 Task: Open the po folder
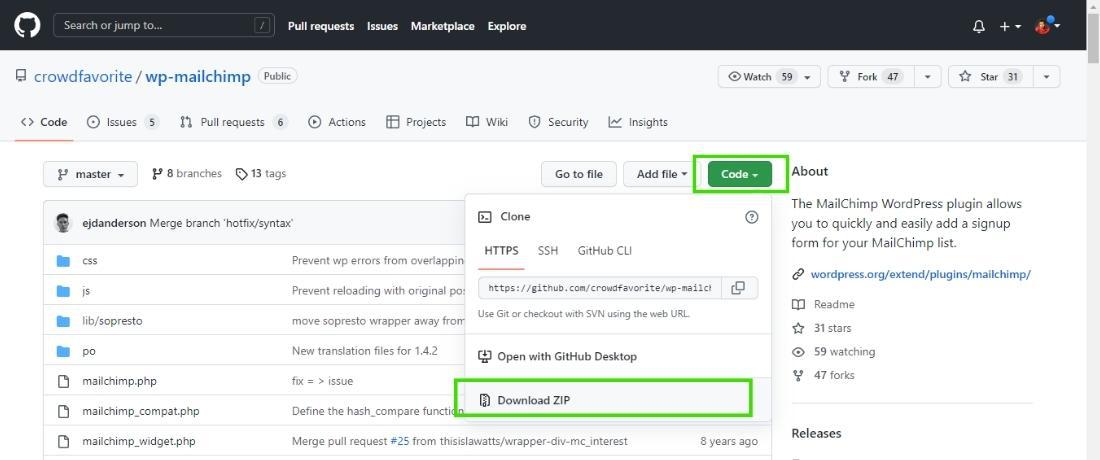[88, 351]
